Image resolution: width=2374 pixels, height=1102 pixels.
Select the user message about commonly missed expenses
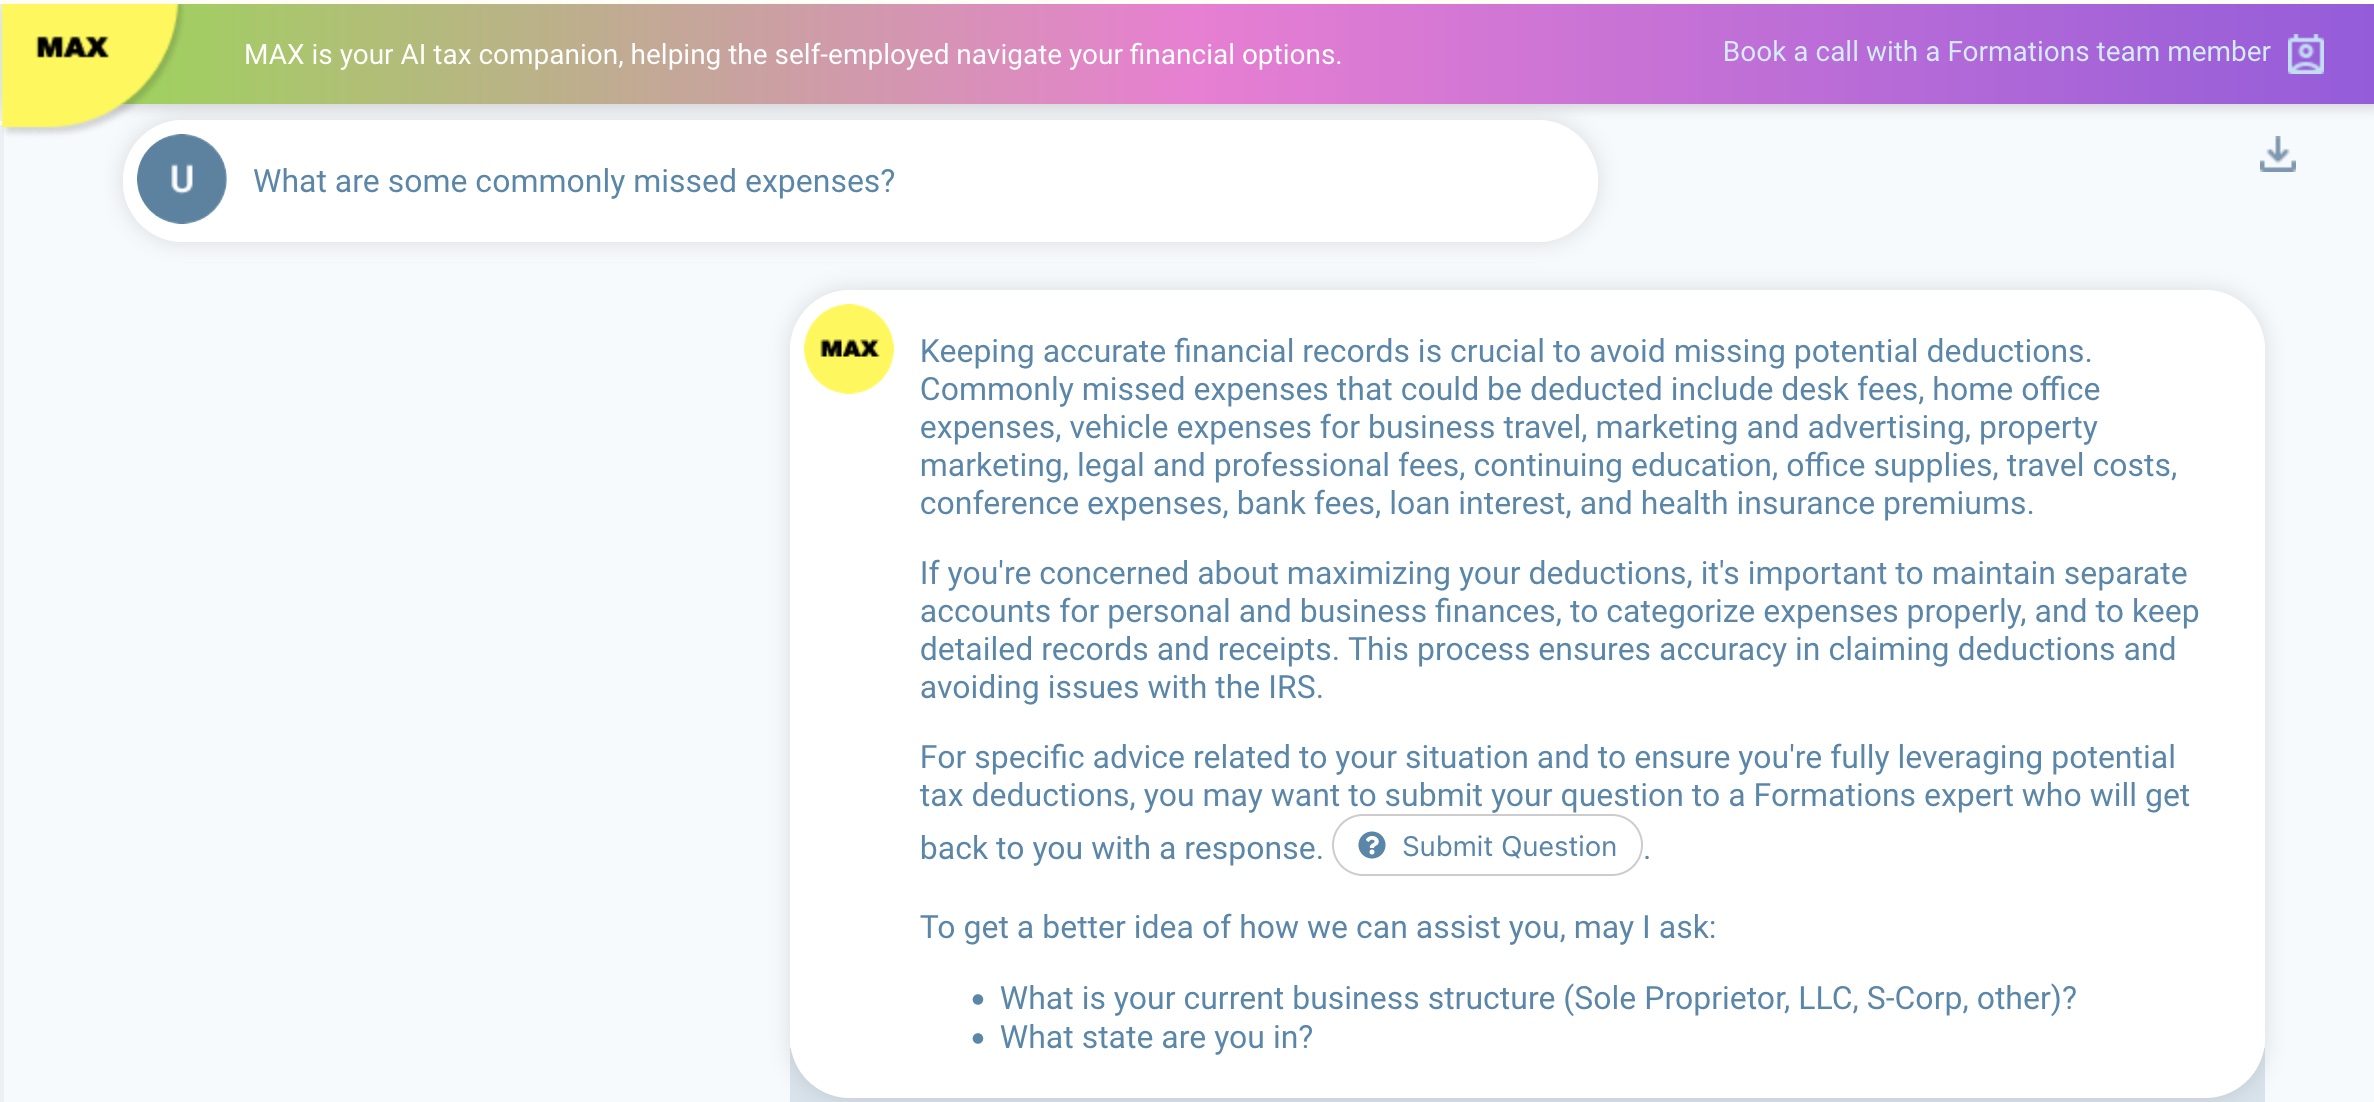[574, 181]
